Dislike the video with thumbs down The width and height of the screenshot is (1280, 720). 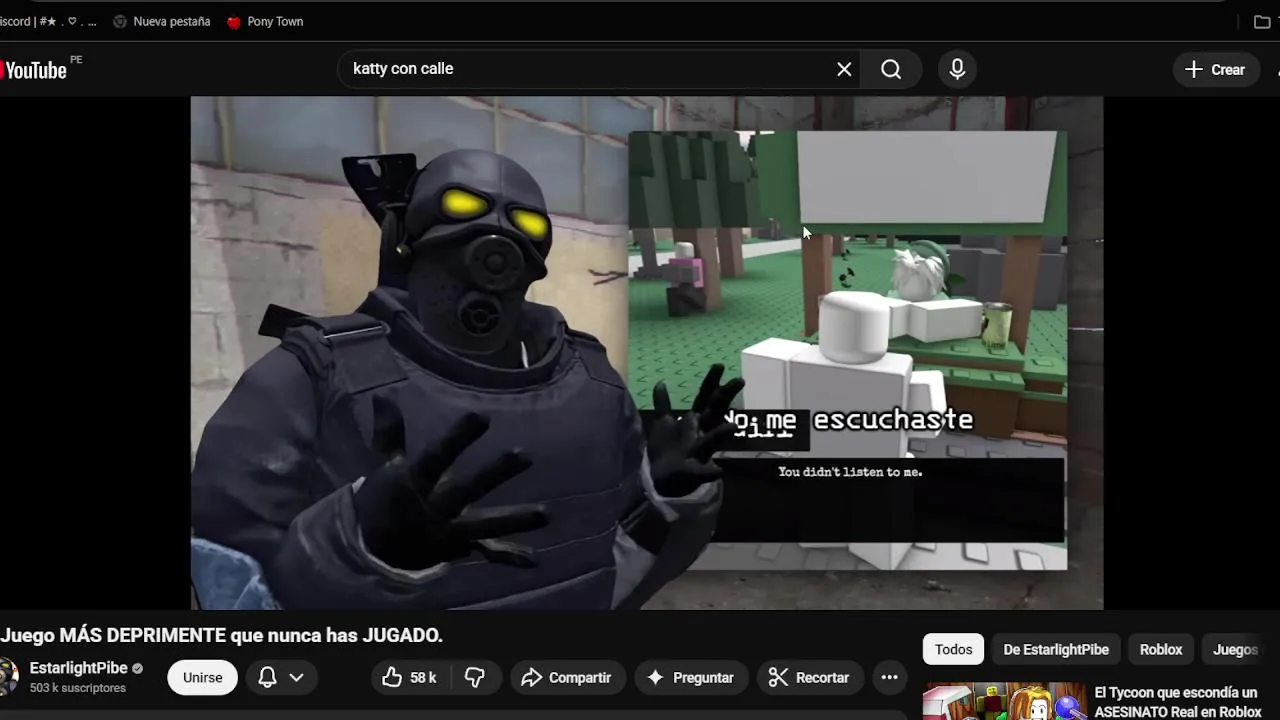(x=475, y=677)
